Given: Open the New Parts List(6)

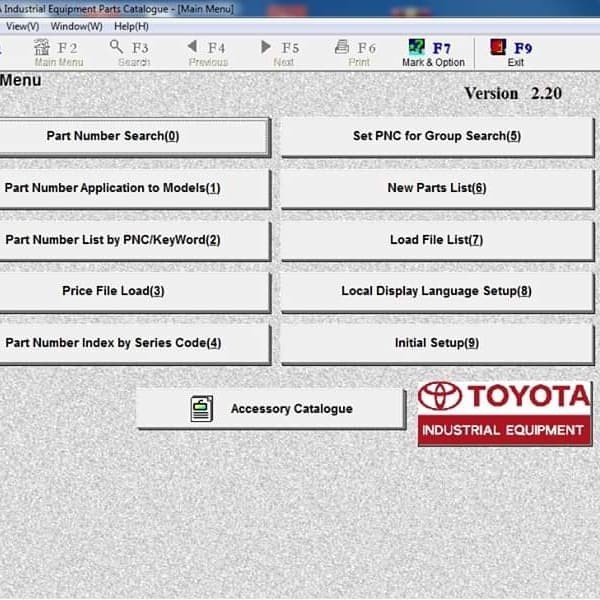Looking at the screenshot, I should tap(437, 189).
